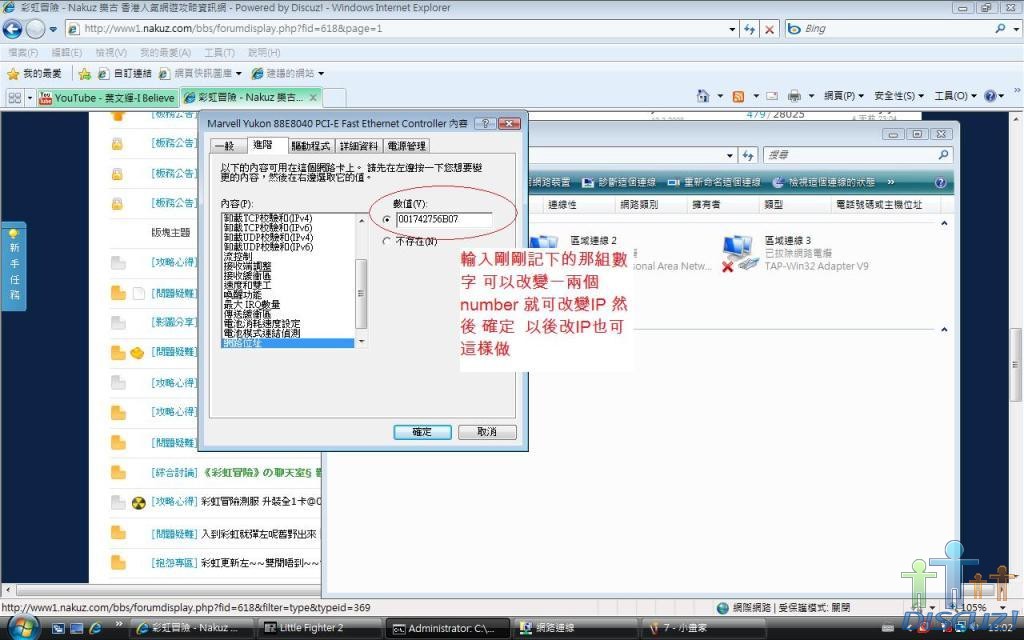The height and width of the screenshot is (640, 1024).
Task: Open the Quick Tabs grid icon
Action: pos(14,97)
